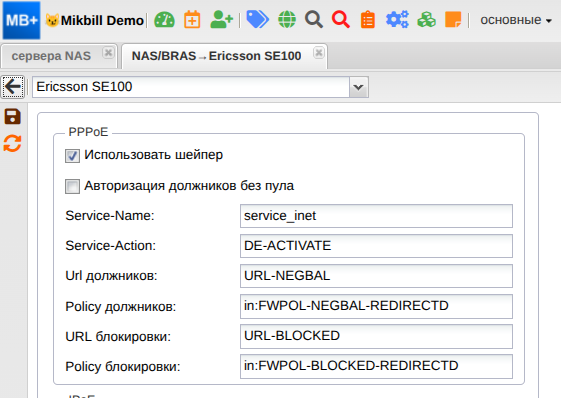Click the Service-Name: label
This screenshot has width=561, height=398.
[110, 216]
